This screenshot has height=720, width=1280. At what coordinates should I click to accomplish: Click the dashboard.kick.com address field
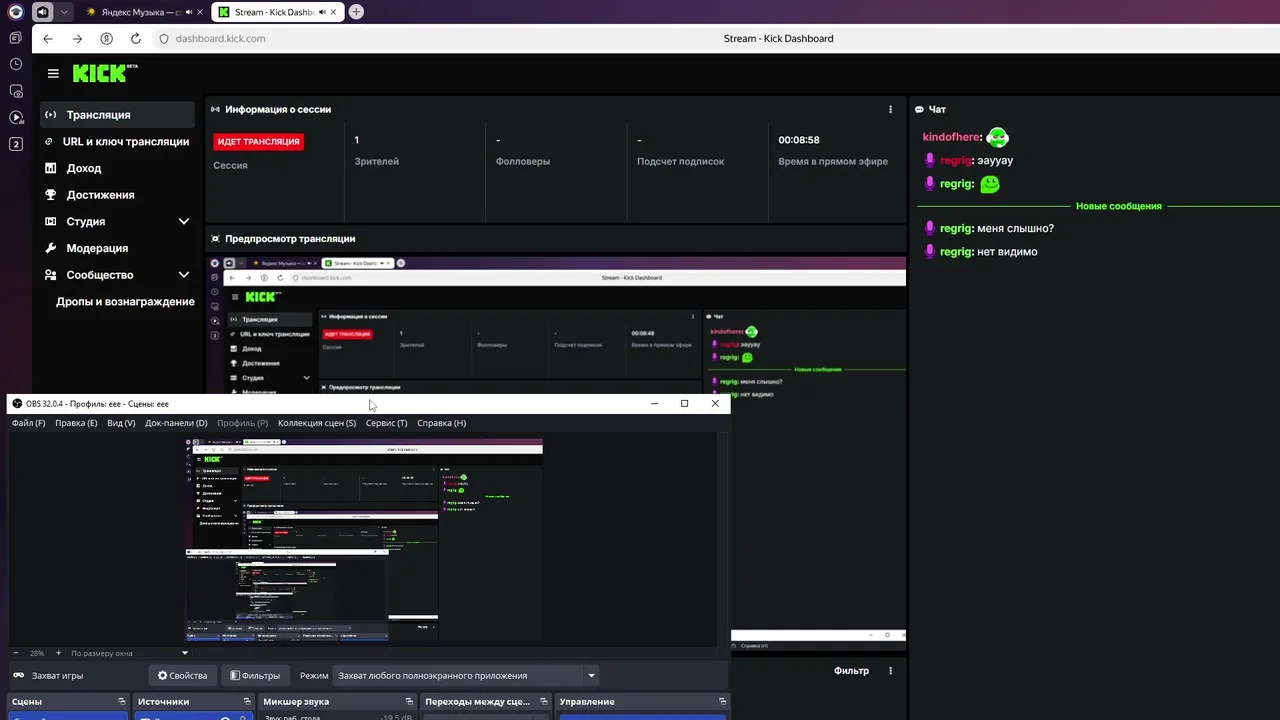(220, 39)
